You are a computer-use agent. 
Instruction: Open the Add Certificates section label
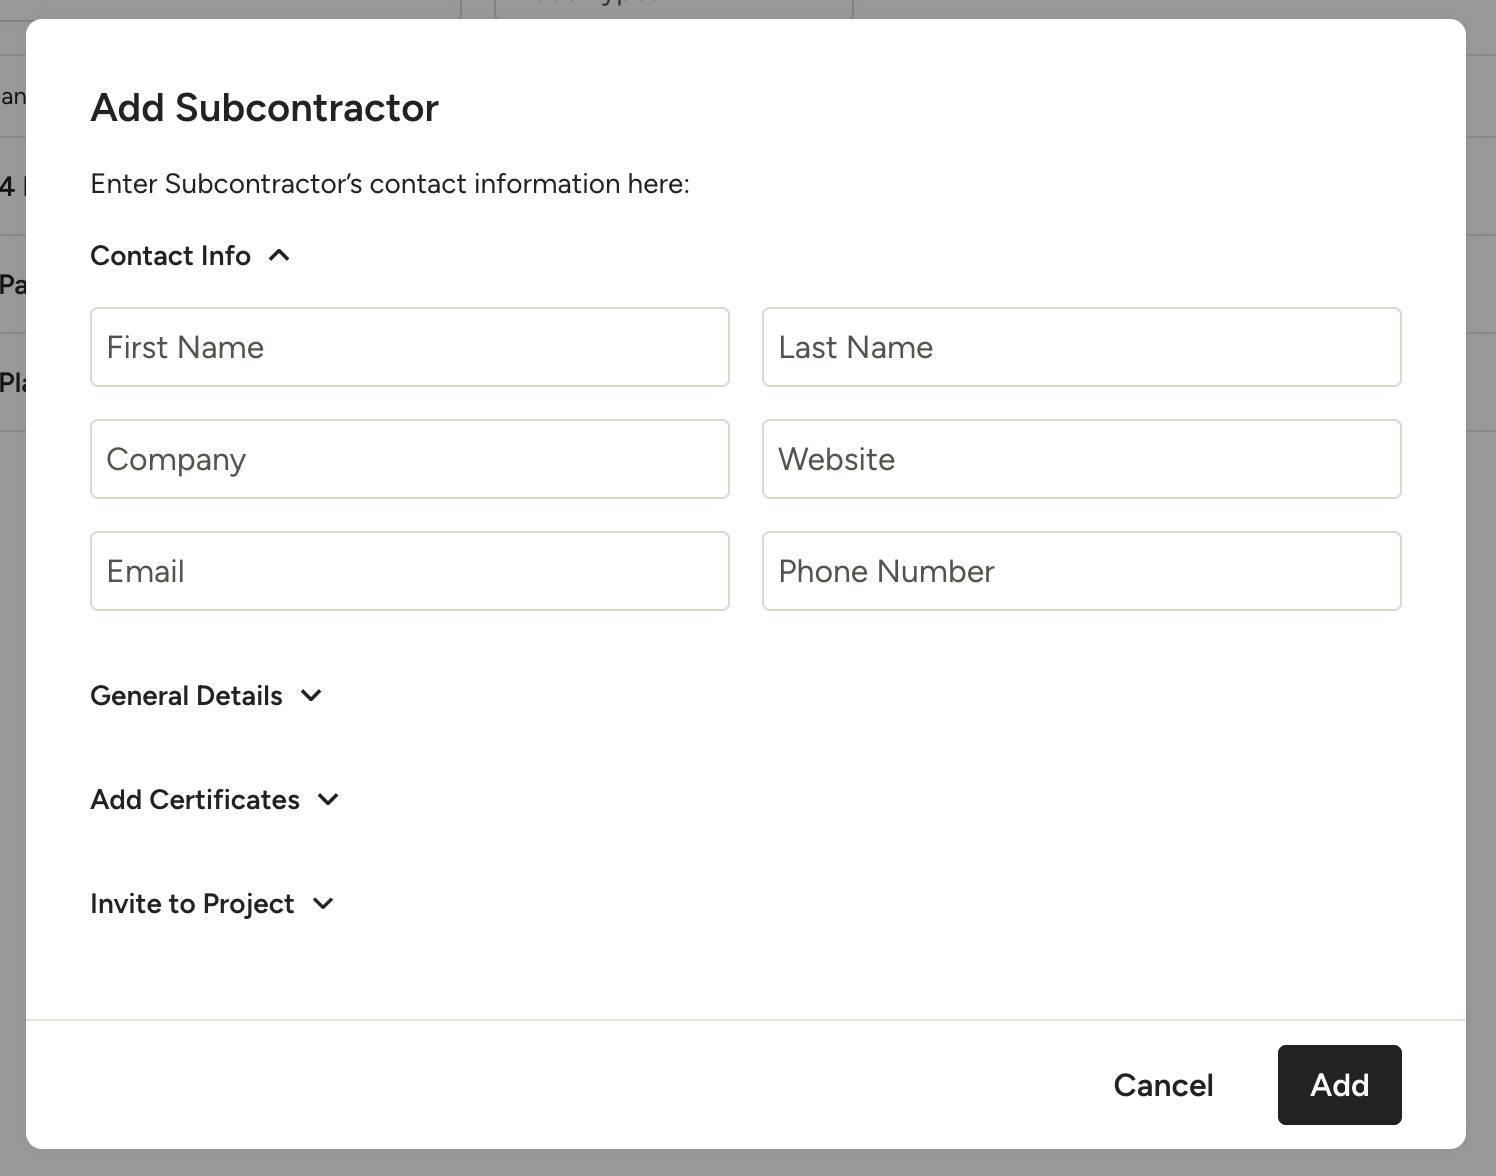[195, 800]
